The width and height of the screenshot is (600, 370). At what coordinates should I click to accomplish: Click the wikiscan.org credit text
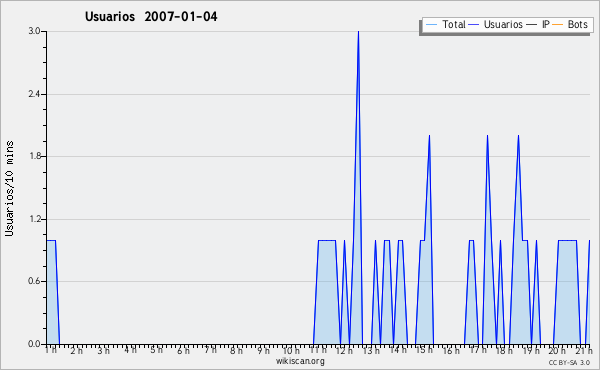(300, 361)
